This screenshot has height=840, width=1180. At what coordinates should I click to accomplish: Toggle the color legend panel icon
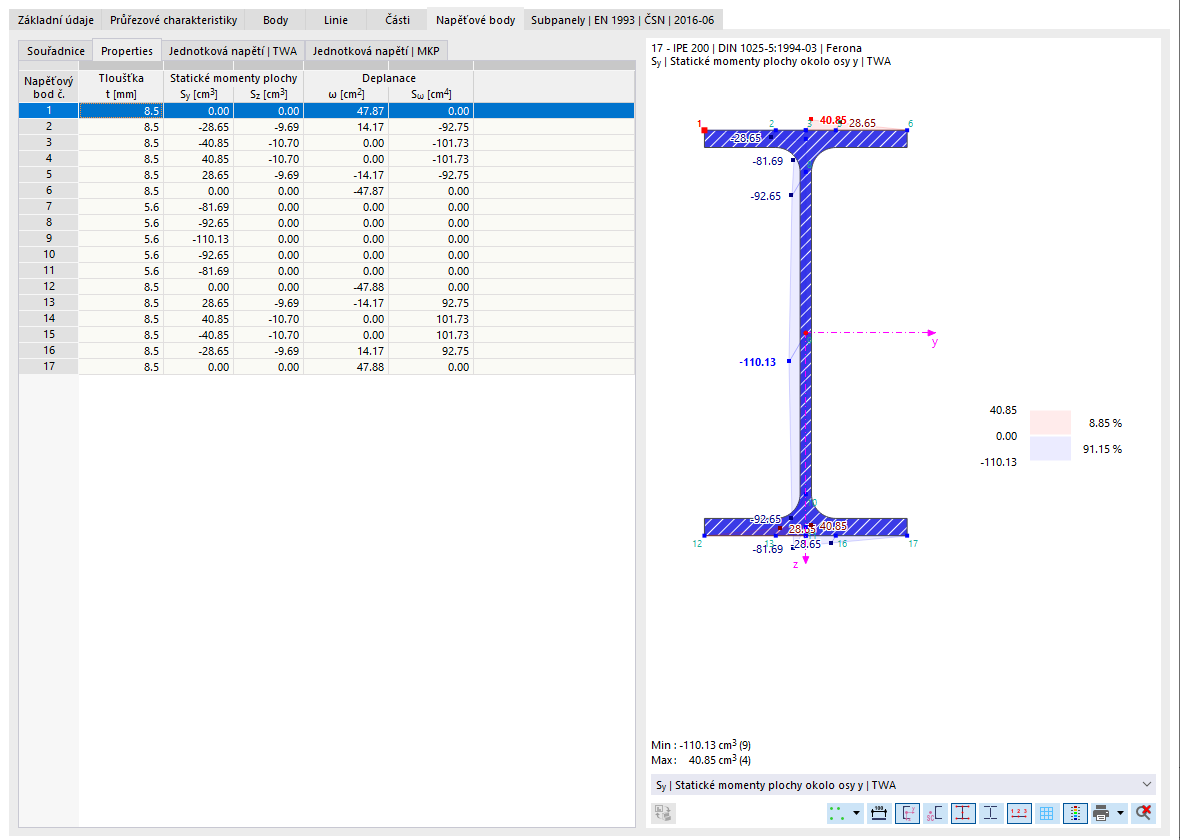[1075, 813]
